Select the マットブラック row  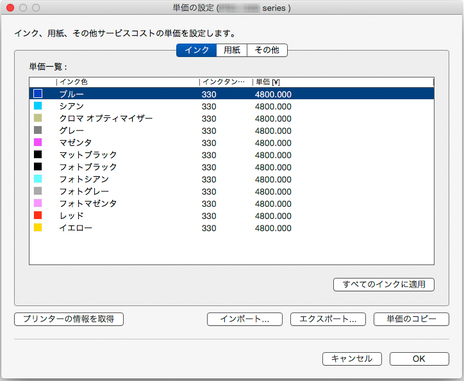[x=232, y=155]
